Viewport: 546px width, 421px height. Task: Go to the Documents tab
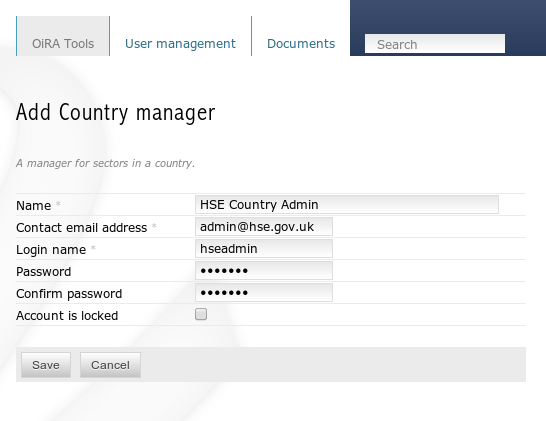point(301,44)
